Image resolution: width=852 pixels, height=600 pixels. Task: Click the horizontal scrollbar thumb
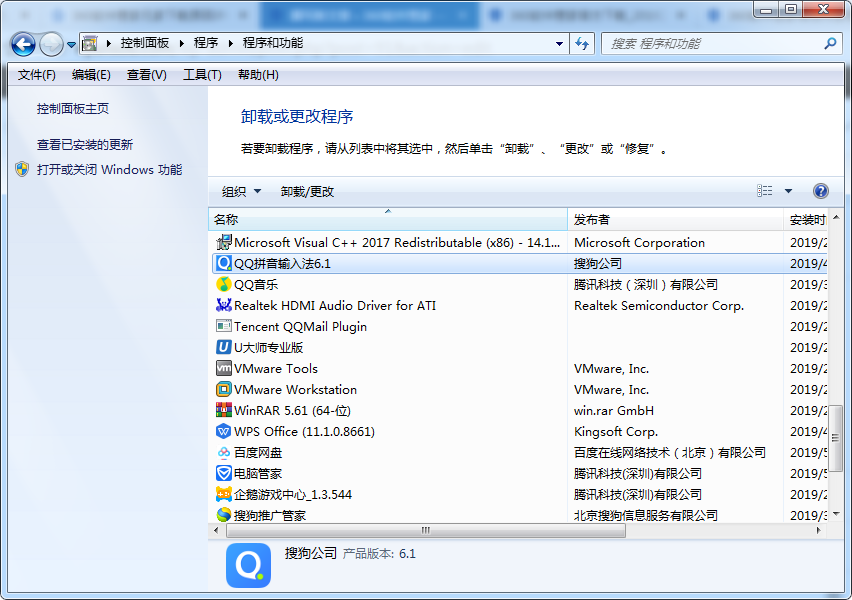pyautogui.click(x=425, y=530)
